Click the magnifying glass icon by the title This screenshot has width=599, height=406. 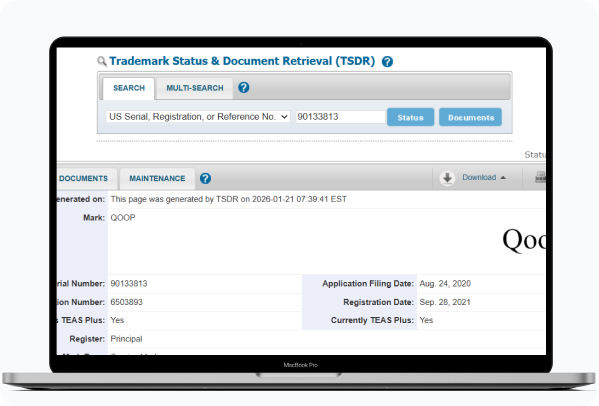(102, 61)
